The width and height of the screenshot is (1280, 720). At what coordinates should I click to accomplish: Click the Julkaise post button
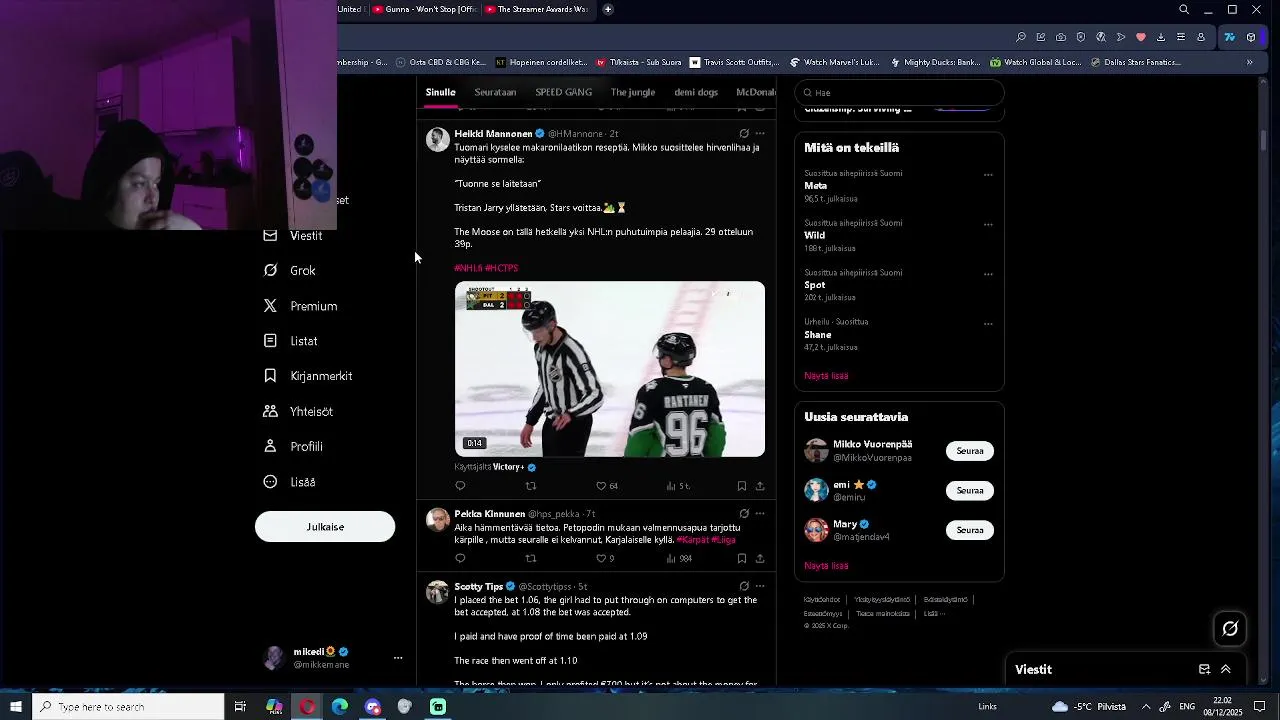(325, 527)
